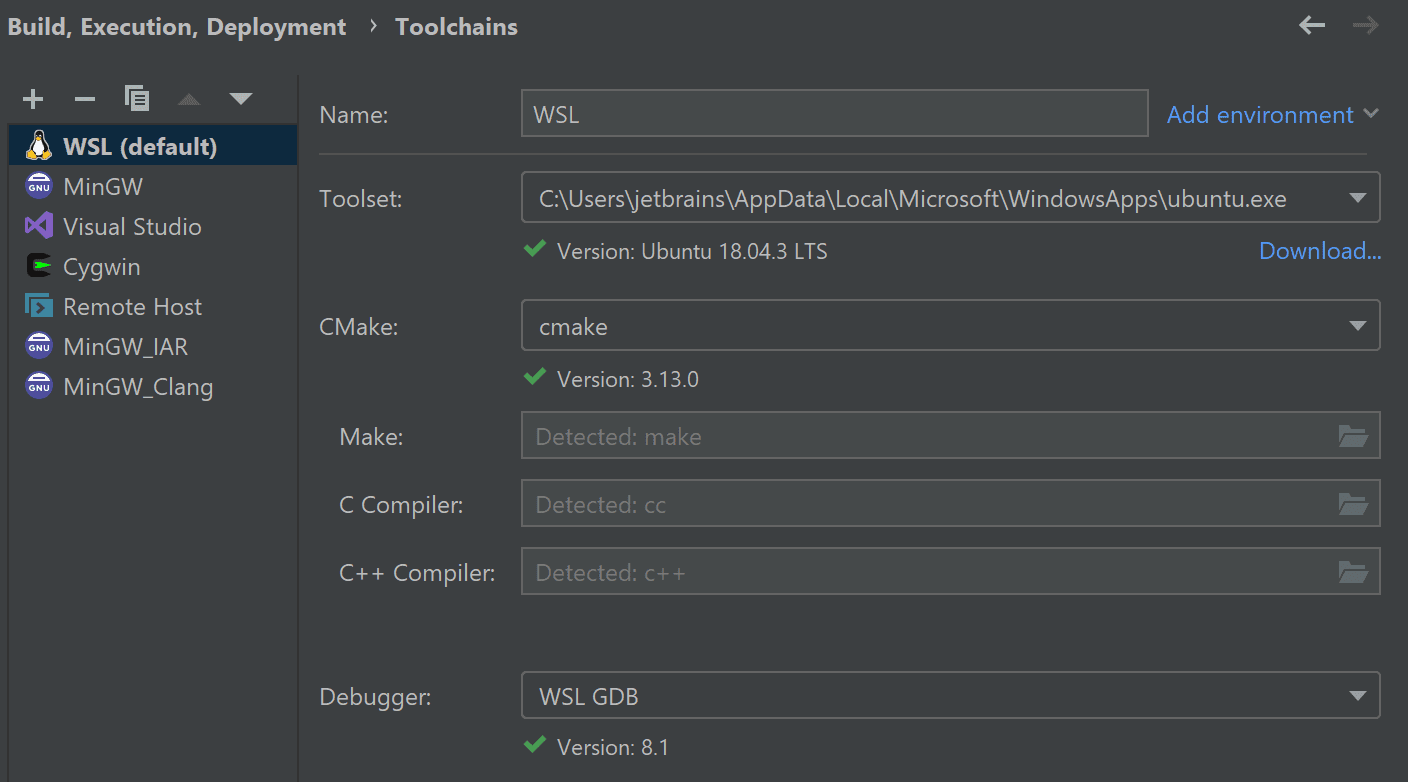Open the Debugger dropdown showing WSL GDB
This screenshot has width=1408, height=782.
[x=950, y=696]
